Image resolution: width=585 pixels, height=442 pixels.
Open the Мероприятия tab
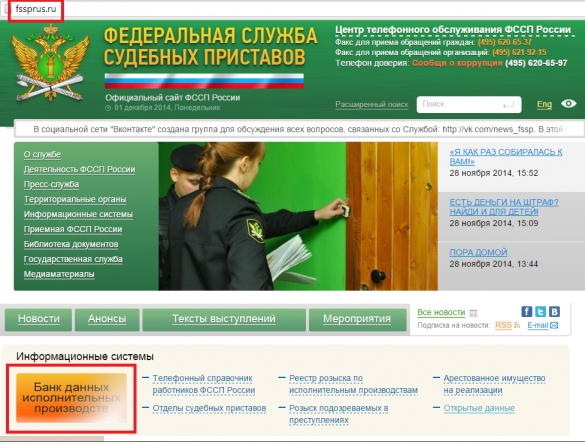357,319
